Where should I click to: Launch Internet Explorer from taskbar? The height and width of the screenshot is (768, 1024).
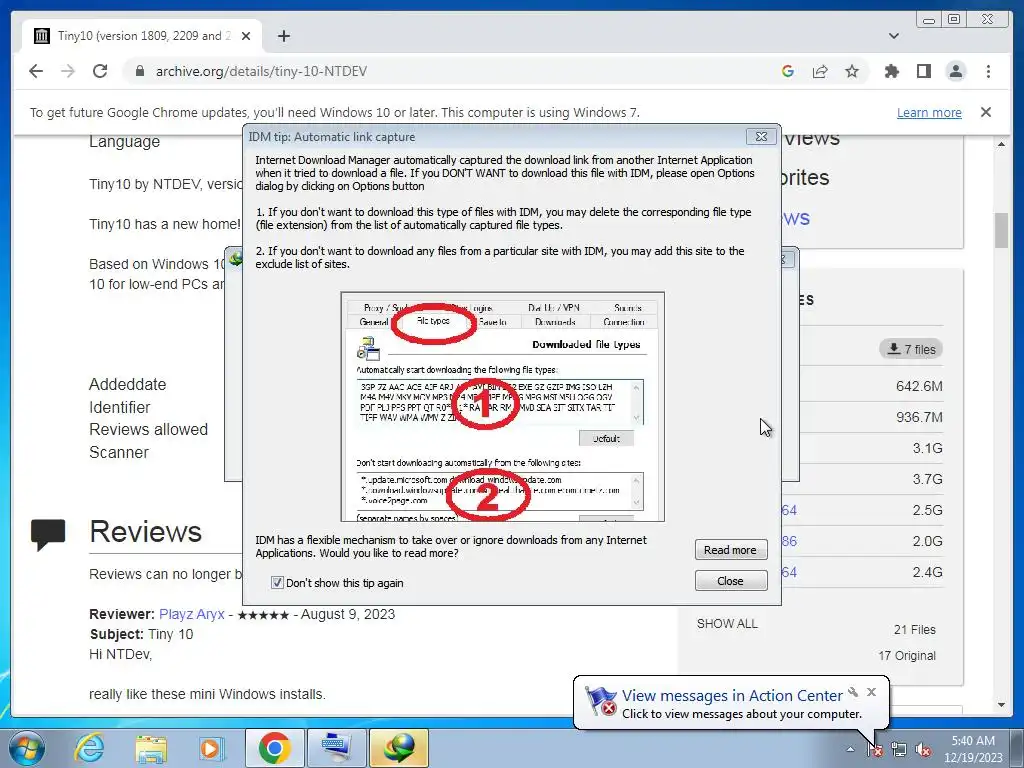(89, 748)
